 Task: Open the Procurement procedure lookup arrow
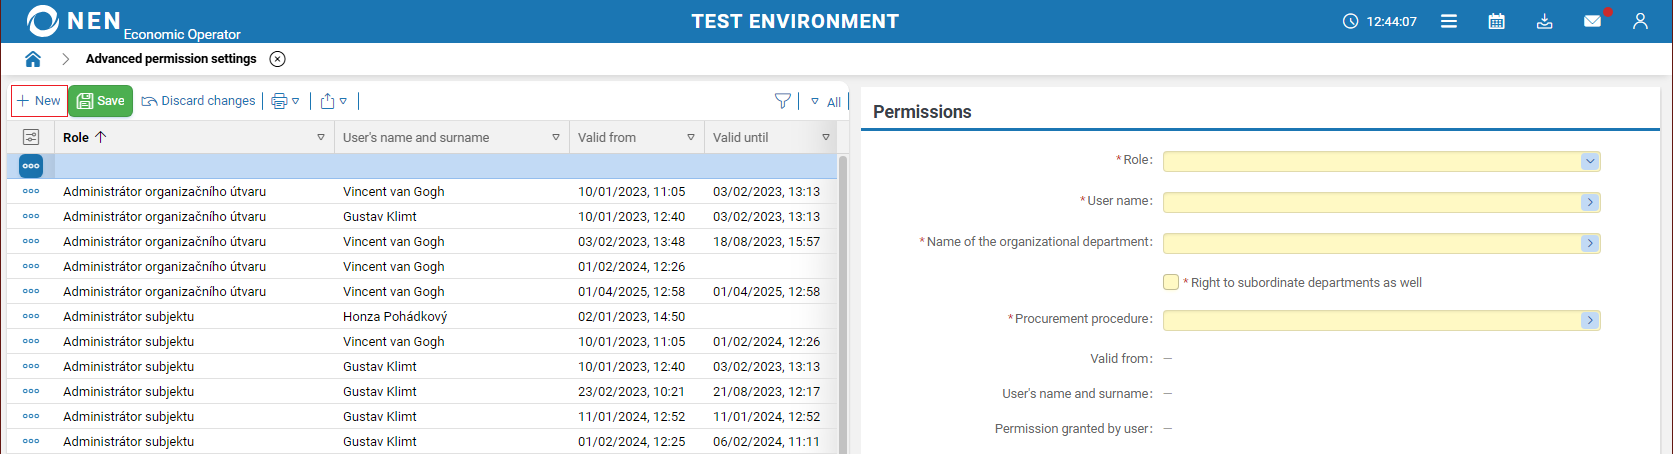coord(1590,320)
